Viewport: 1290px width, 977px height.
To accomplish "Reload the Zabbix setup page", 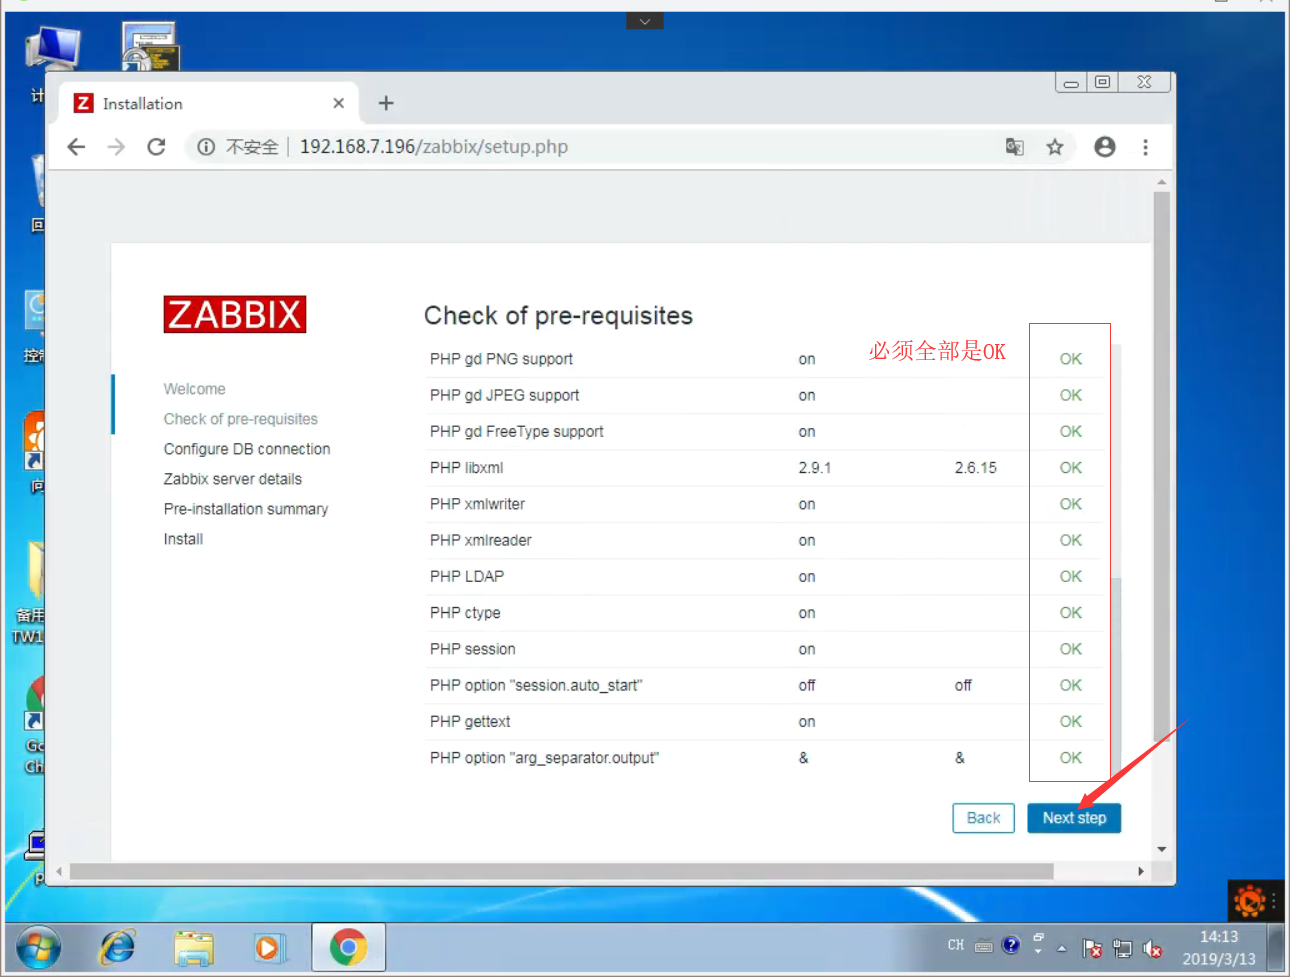I will click(156, 147).
